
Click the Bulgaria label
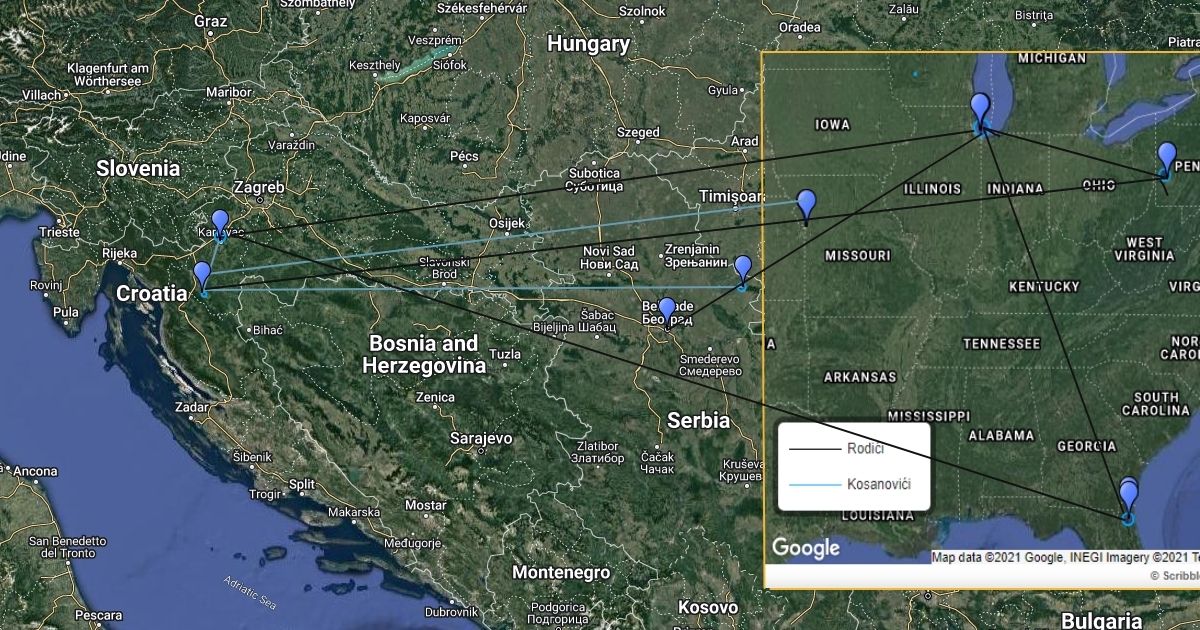[x=1101, y=620]
